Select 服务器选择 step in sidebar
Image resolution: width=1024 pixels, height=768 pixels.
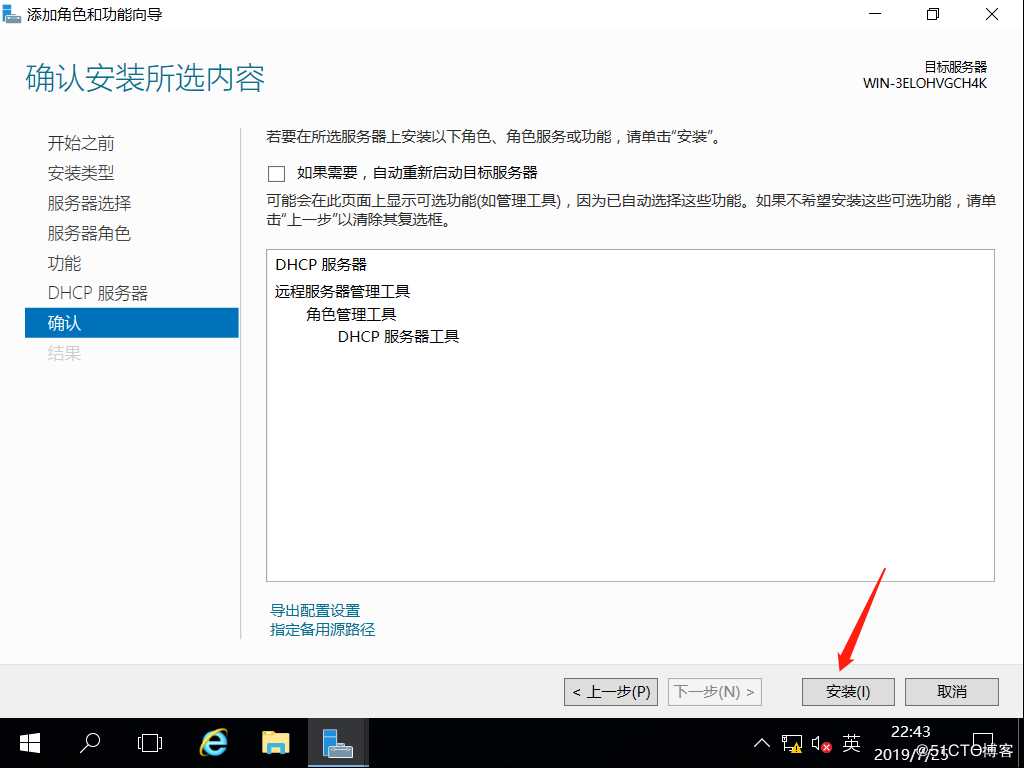coord(89,203)
